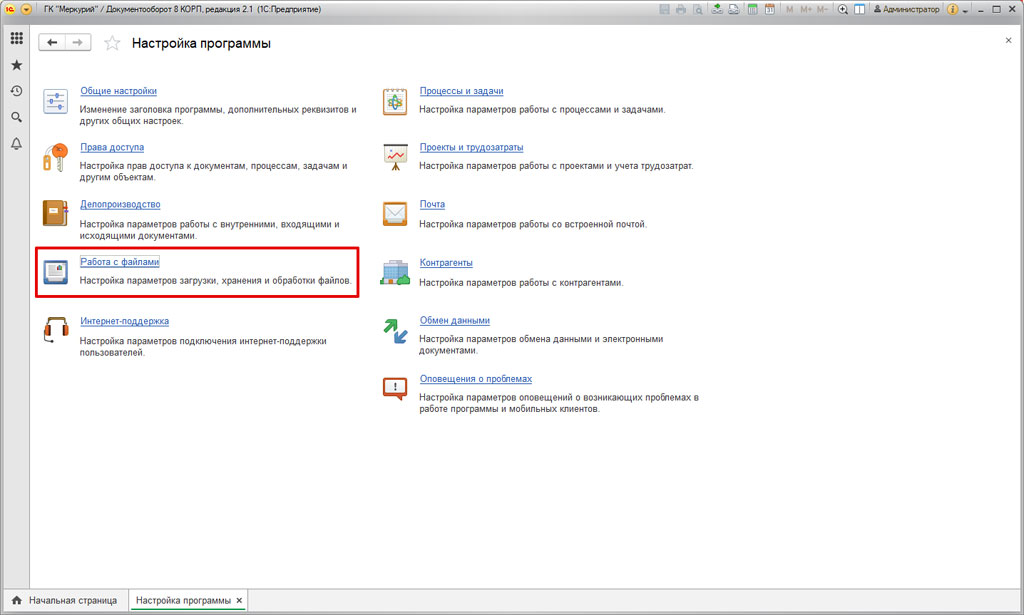
Task: Open the calendar icon in title bar
Action: (x=769, y=9)
